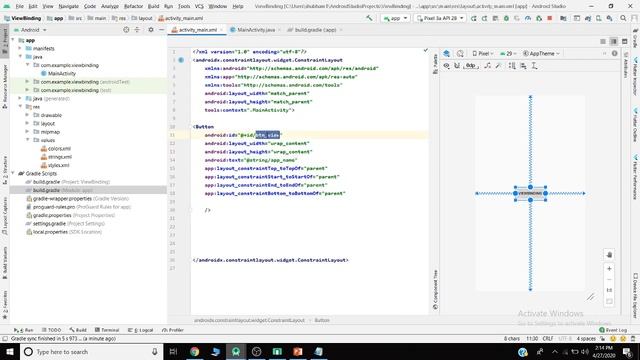The height and width of the screenshot is (360, 640).
Task: Click the Pack icon in design toolbar
Action: pyautogui.click(x=512, y=65)
